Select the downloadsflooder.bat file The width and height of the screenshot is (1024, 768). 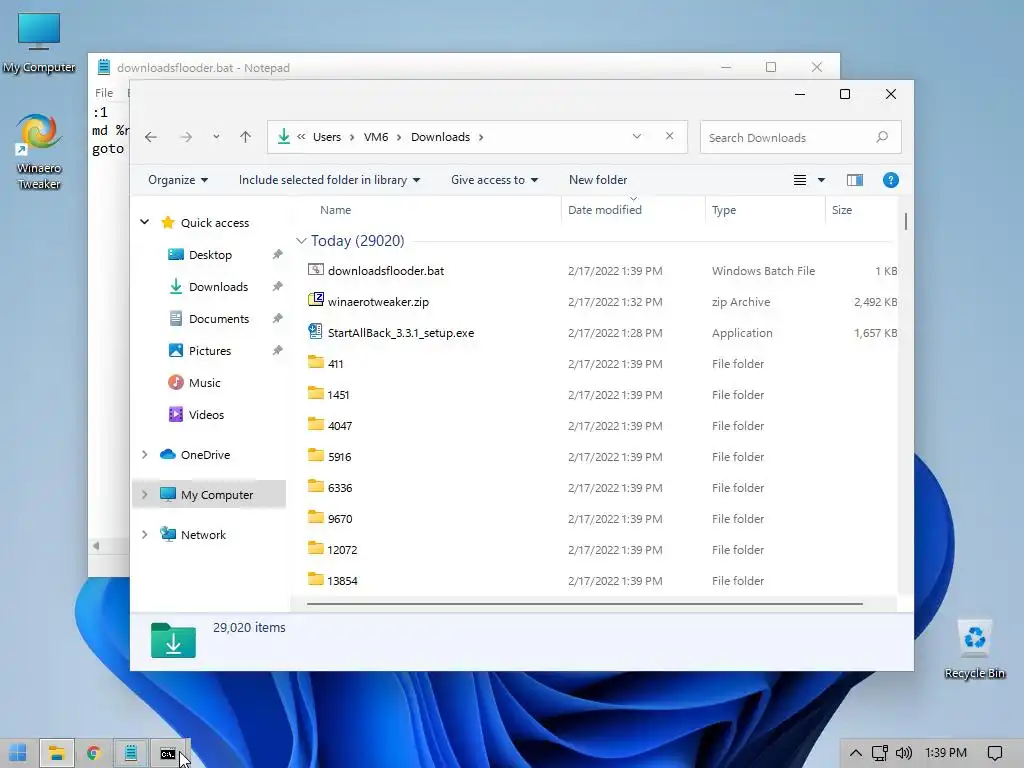coord(385,271)
